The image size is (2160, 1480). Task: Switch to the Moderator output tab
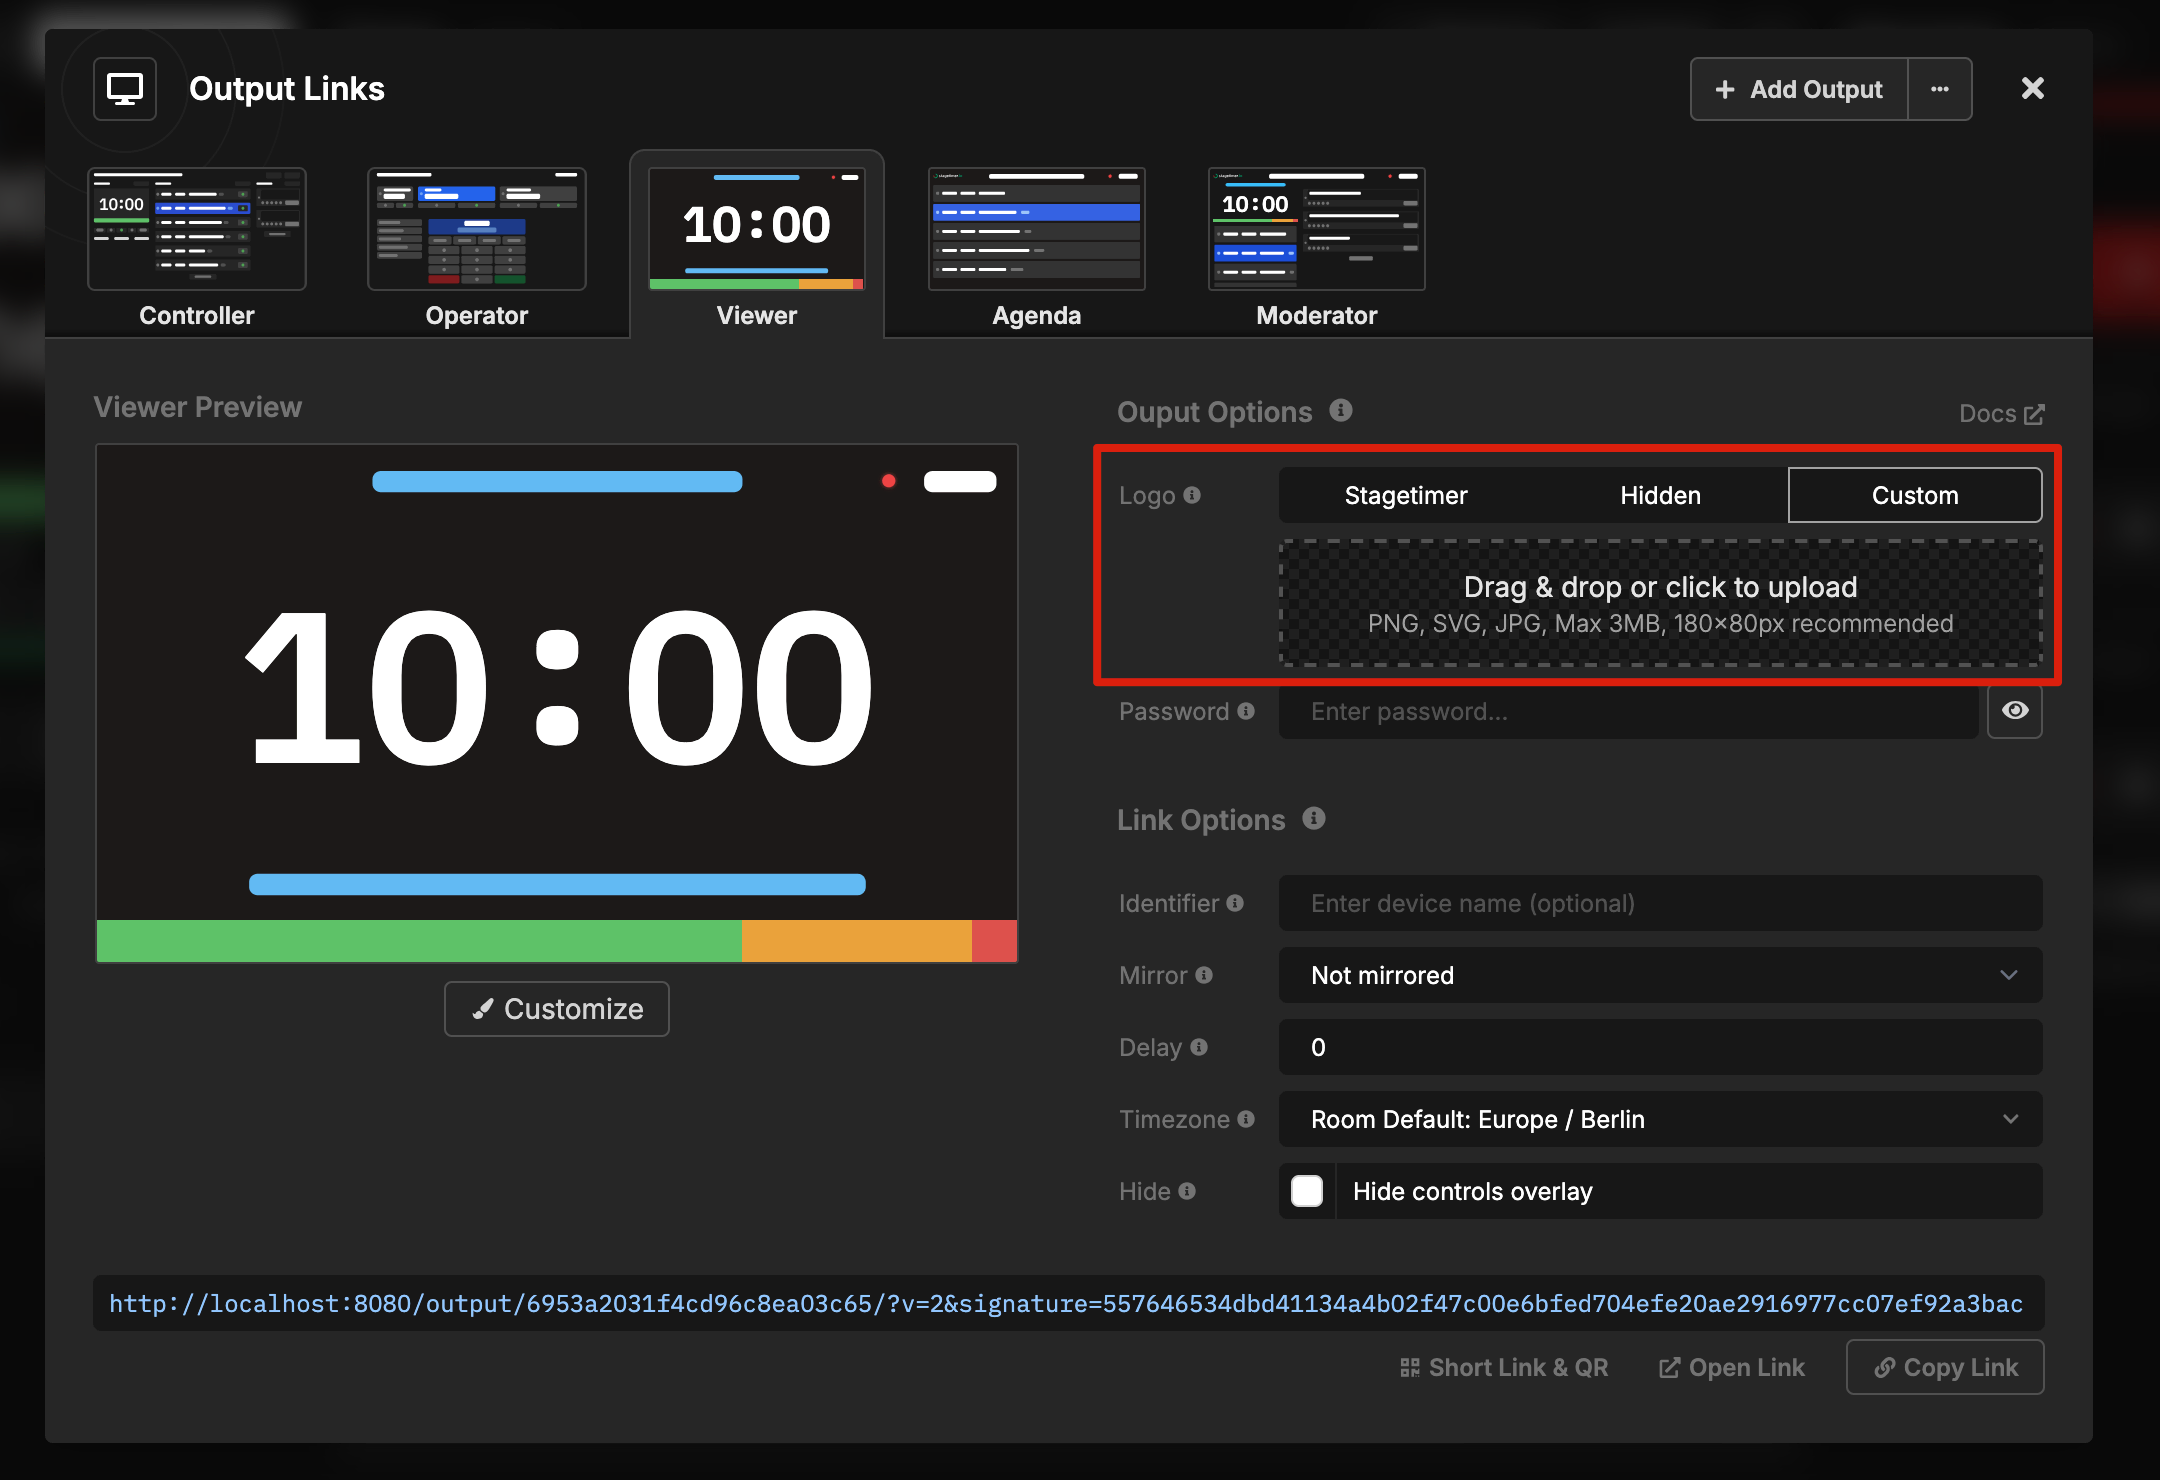point(1316,245)
